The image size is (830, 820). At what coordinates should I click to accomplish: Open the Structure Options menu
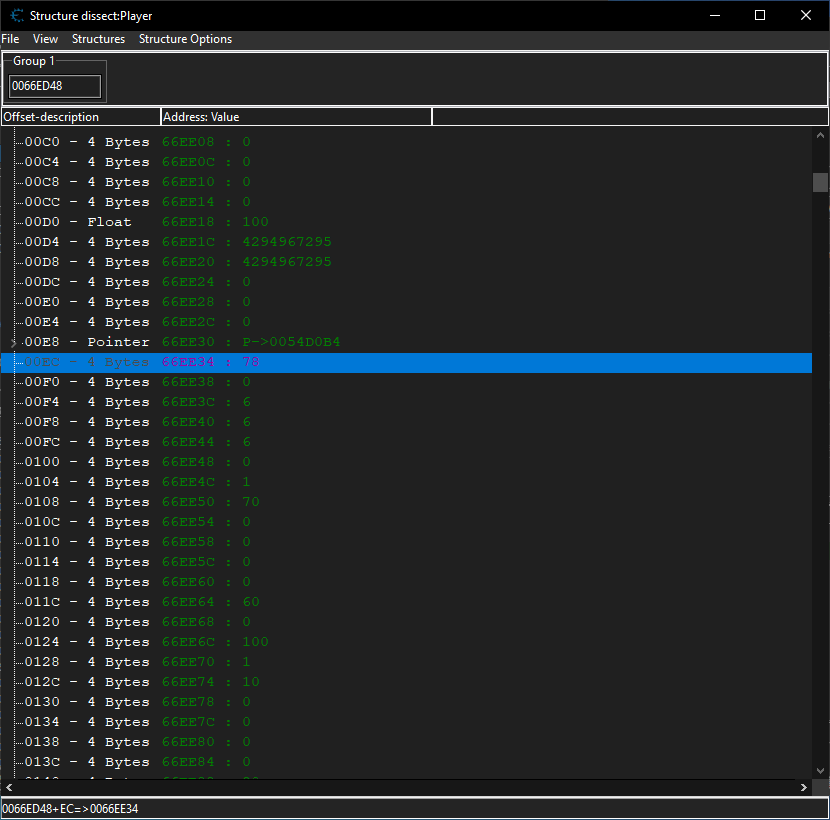[x=185, y=39]
